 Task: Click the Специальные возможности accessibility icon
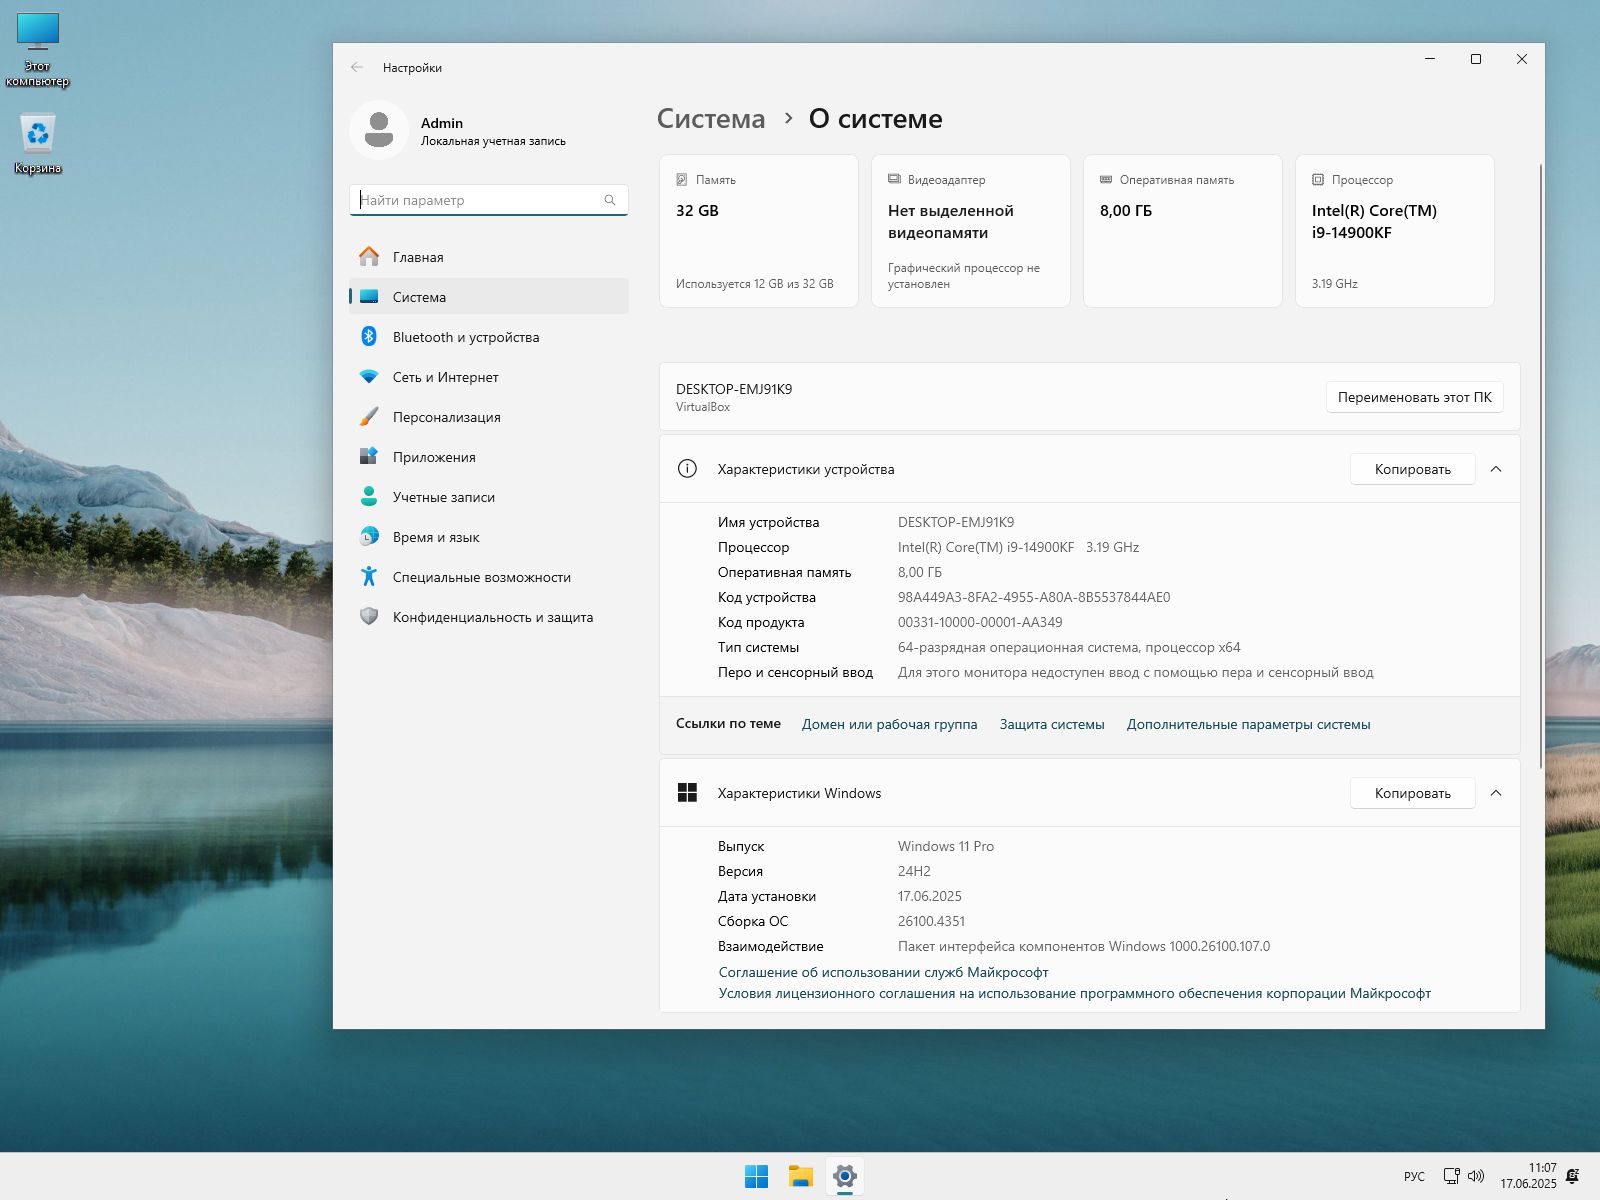(369, 577)
